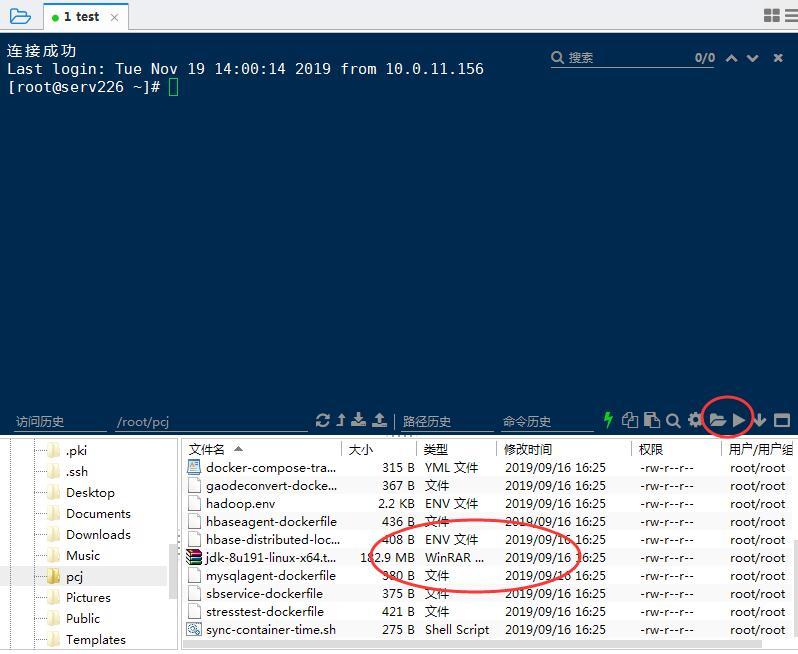Click the open folder icon in terminal toolbar
Viewport: 798px width, 654px height.
click(717, 420)
